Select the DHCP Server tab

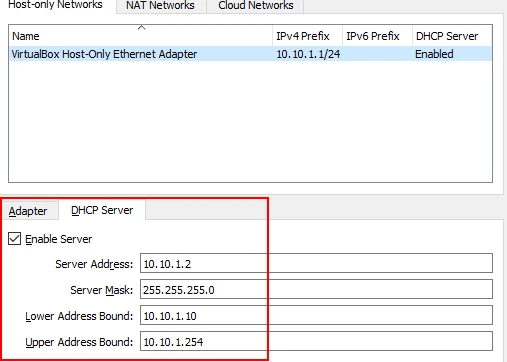pyautogui.click(x=102, y=210)
